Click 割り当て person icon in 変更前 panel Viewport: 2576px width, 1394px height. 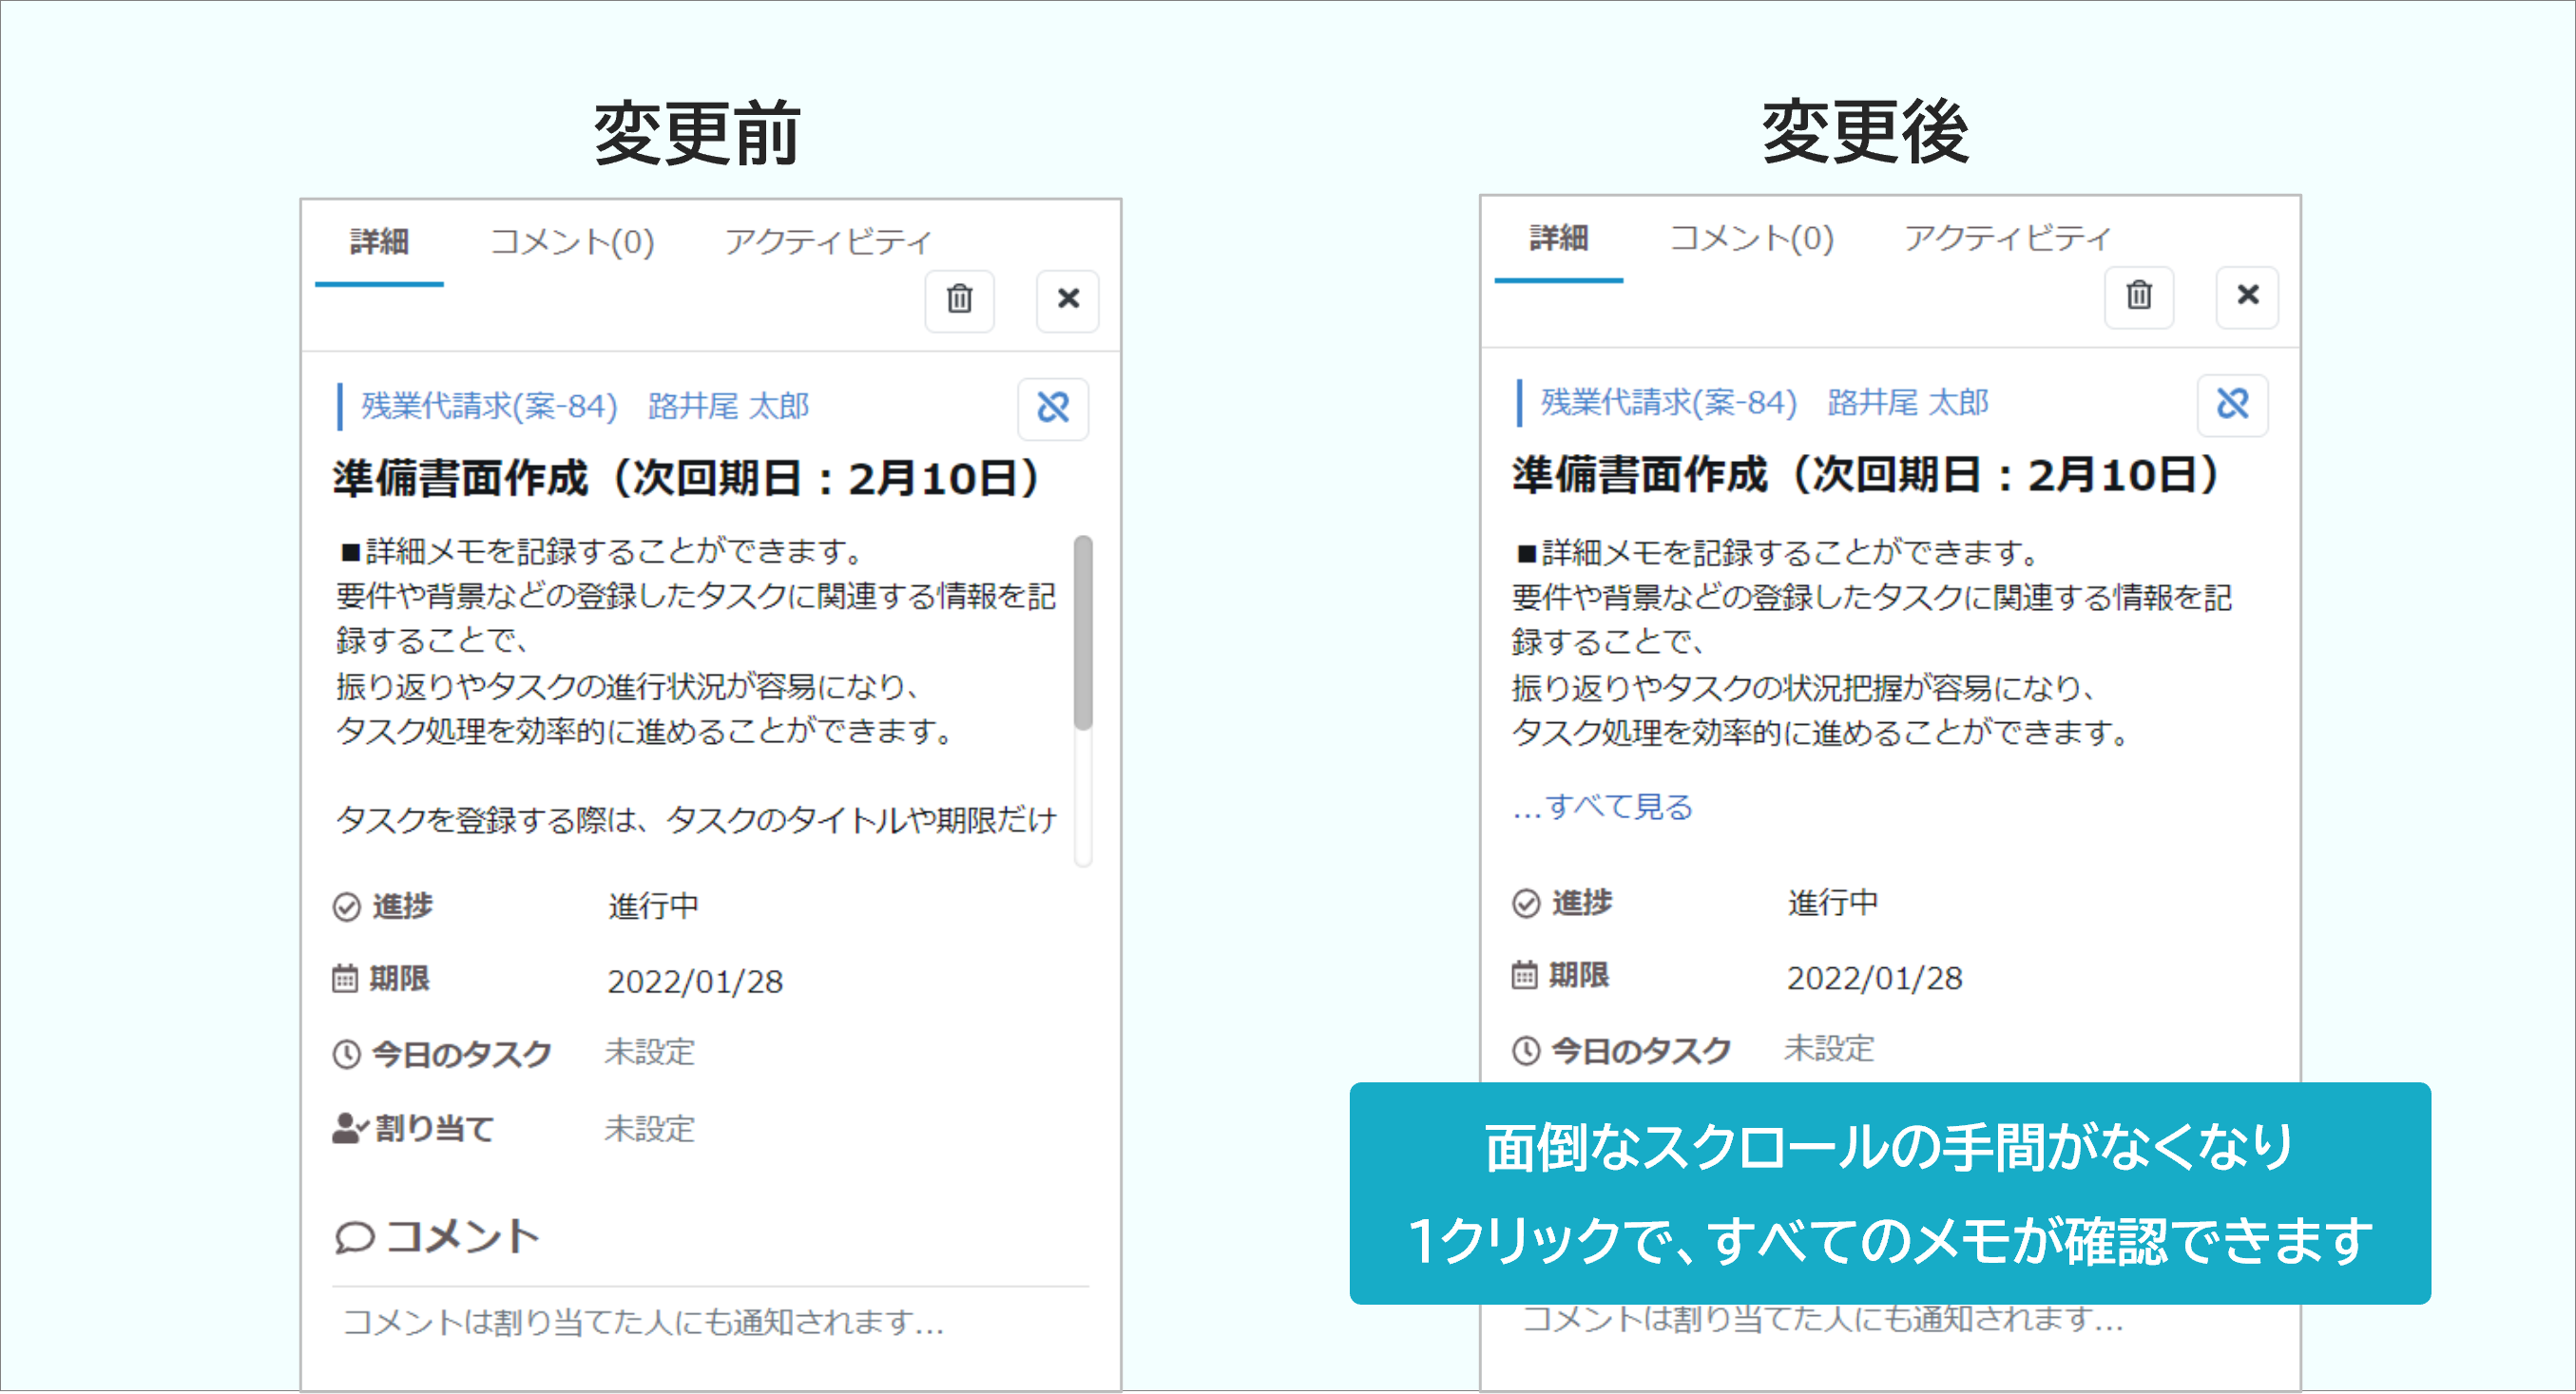349,1129
